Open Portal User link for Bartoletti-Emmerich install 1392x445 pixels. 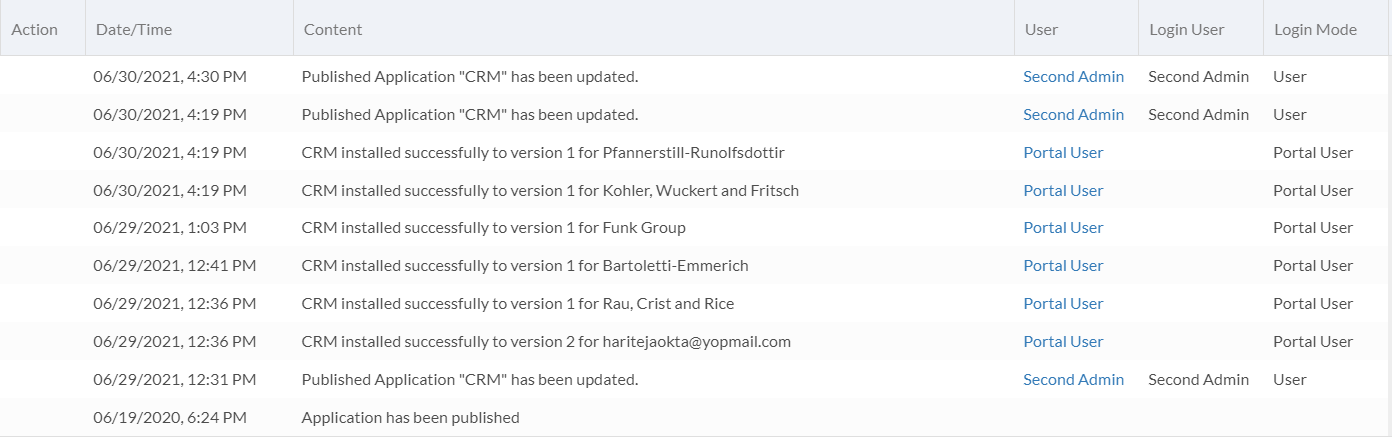click(x=1063, y=265)
